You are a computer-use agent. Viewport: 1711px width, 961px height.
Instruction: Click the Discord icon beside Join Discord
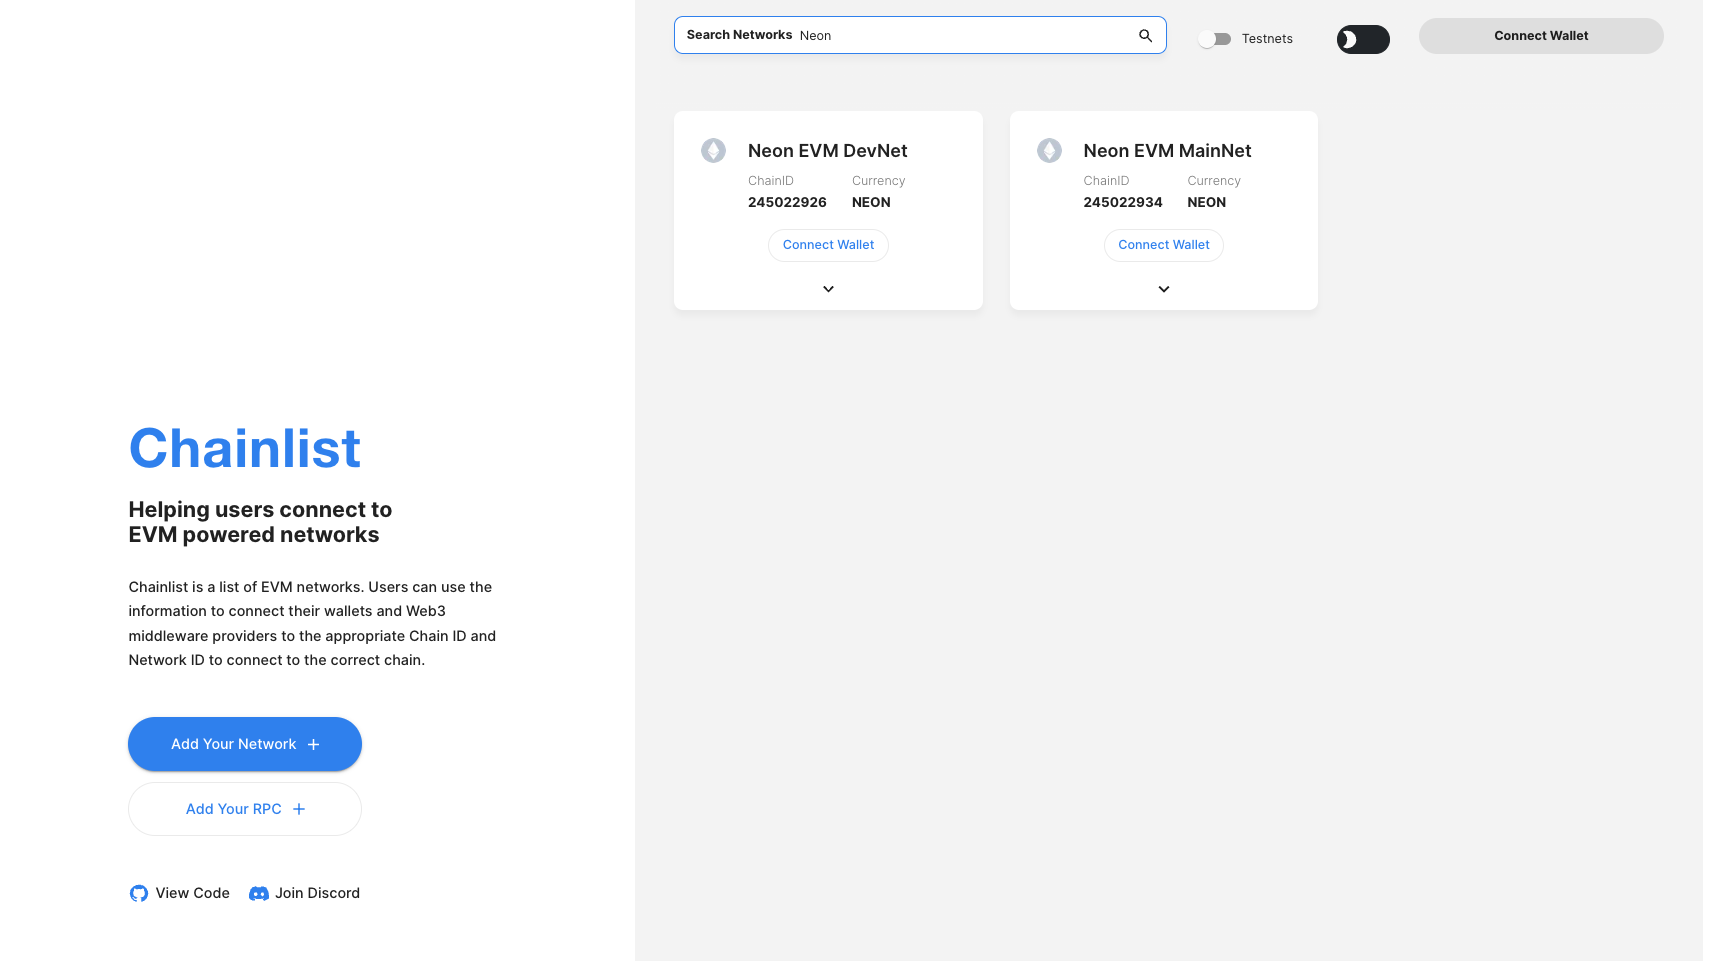[259, 893]
